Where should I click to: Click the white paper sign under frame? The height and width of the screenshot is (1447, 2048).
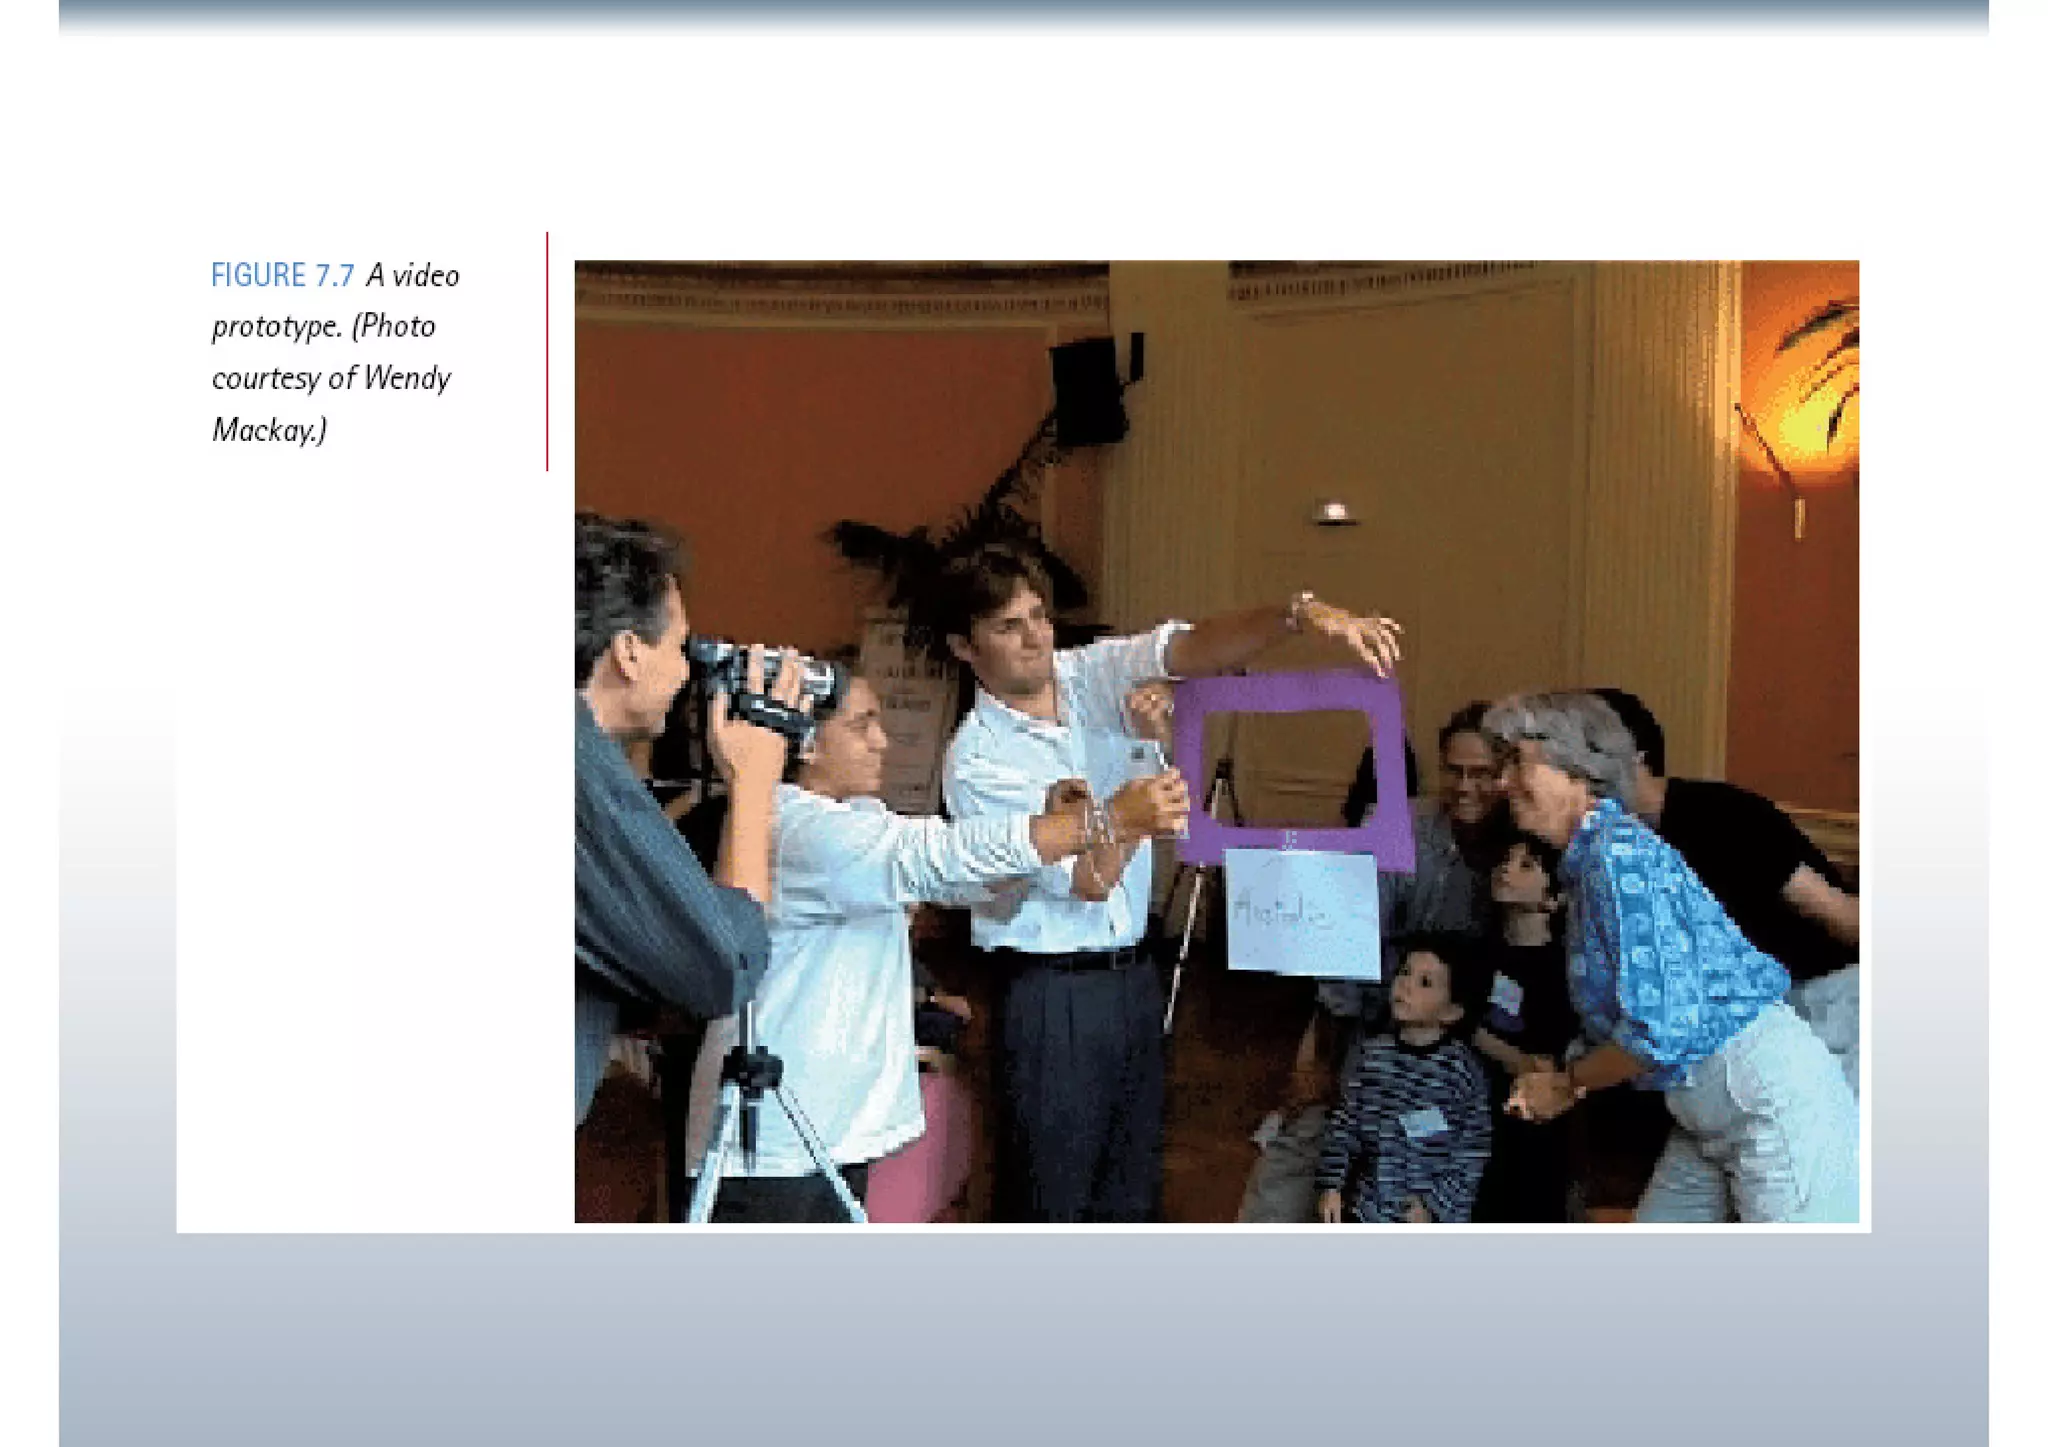[1303, 912]
